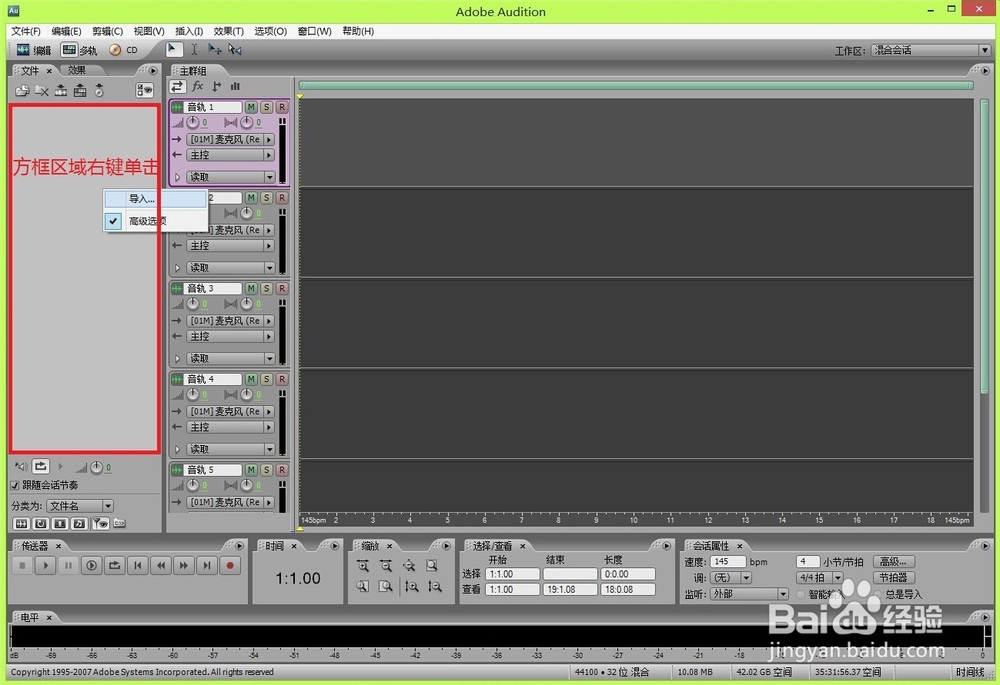Toggle loop preview button in Files panel
The image size is (1000, 685).
pos(40,467)
